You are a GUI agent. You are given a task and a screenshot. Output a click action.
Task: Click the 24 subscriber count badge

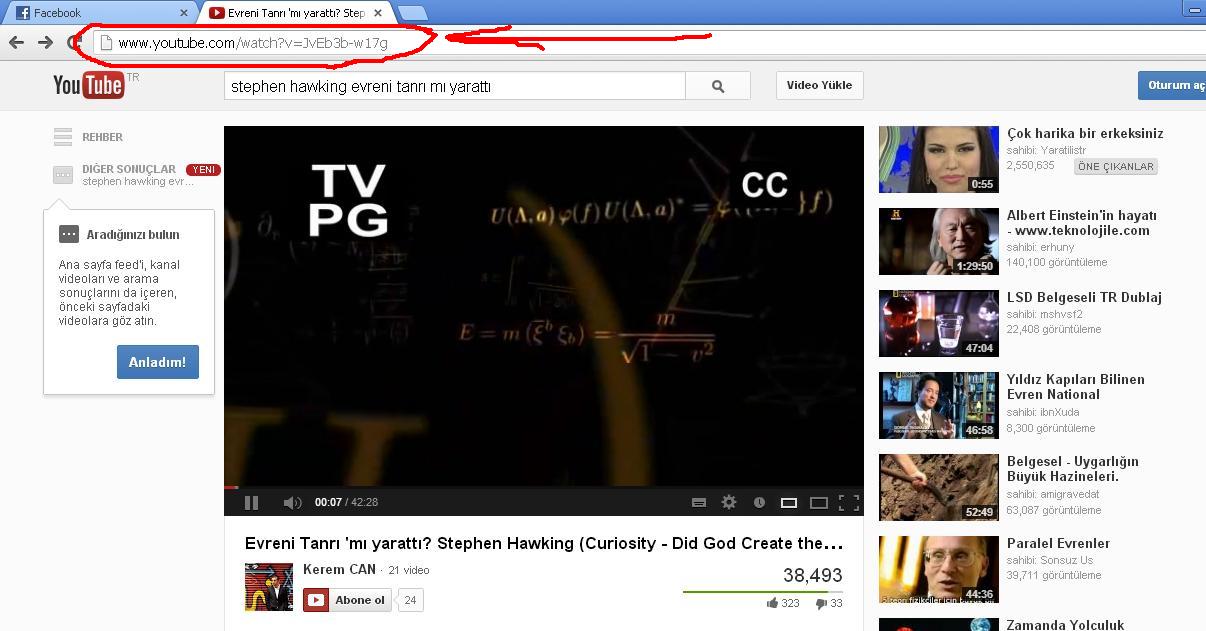click(x=410, y=600)
